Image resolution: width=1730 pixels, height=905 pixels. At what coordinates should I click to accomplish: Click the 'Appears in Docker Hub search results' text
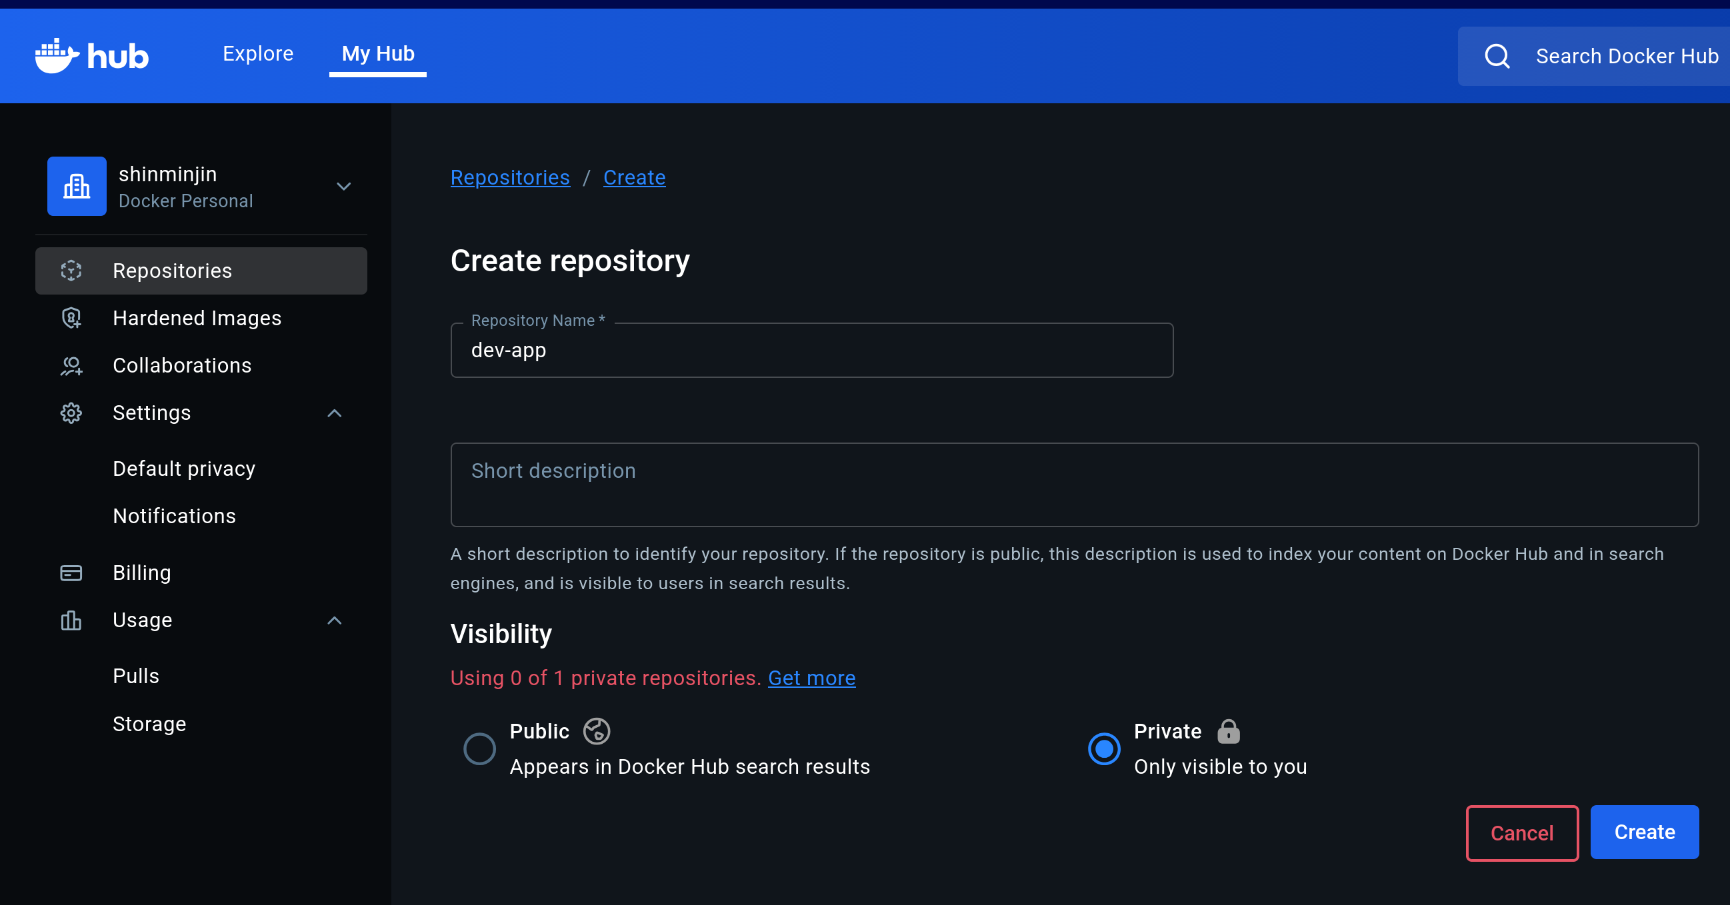(x=690, y=767)
